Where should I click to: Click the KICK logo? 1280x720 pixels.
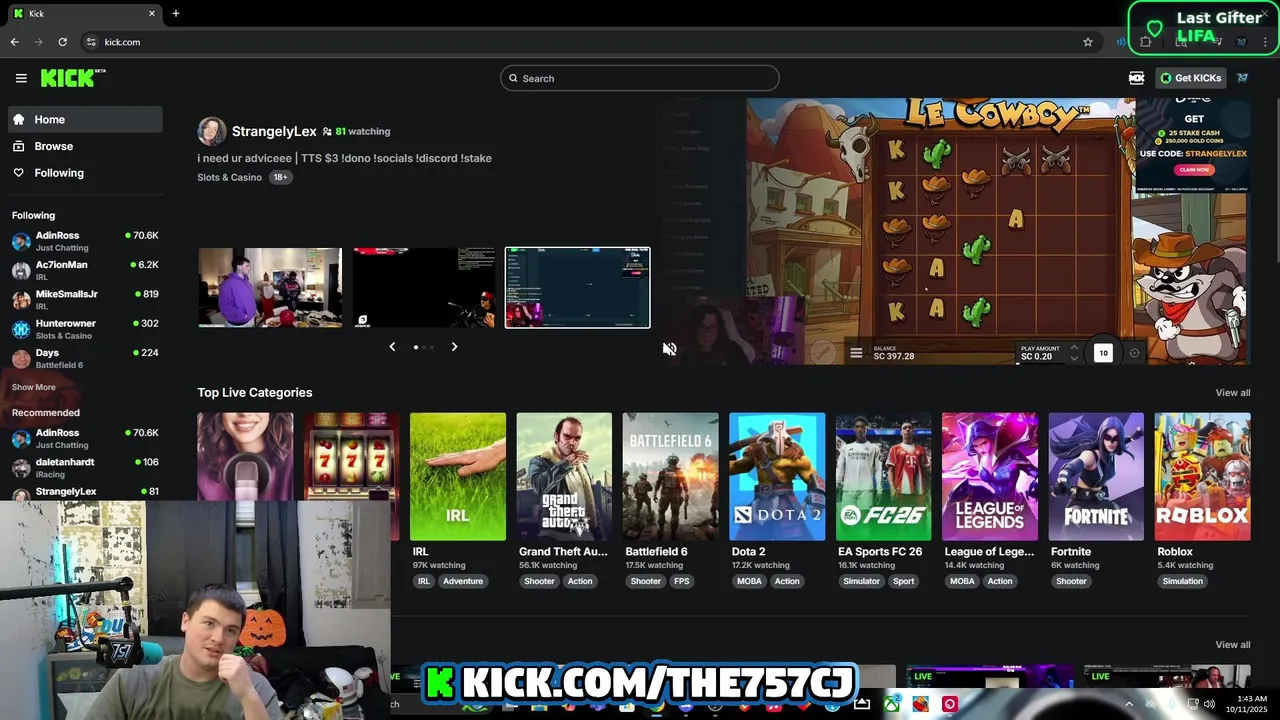click(x=73, y=78)
